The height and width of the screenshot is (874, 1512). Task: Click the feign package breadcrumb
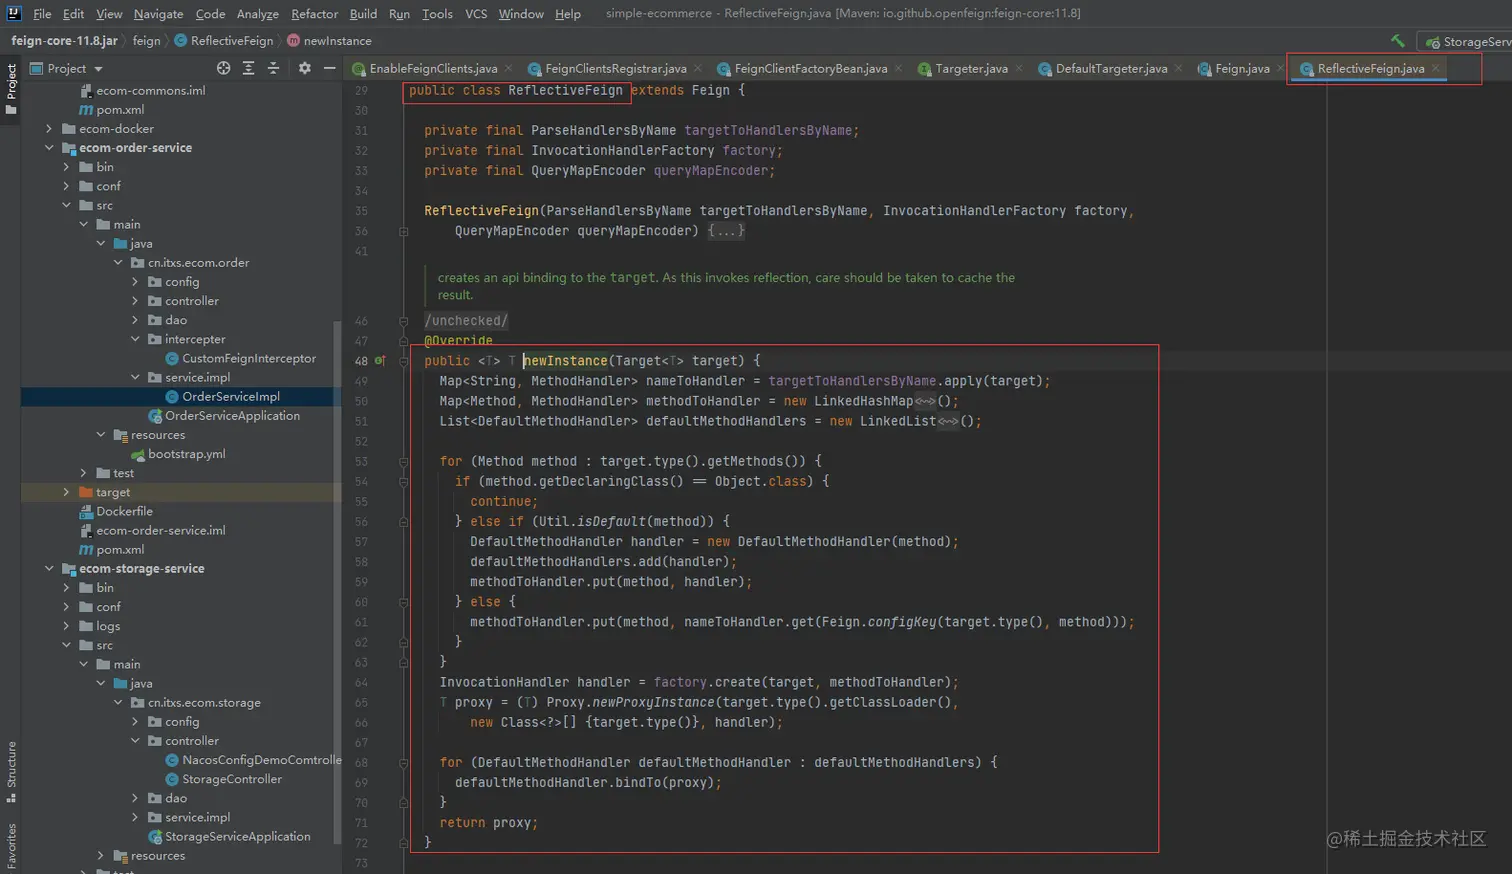[x=146, y=41]
